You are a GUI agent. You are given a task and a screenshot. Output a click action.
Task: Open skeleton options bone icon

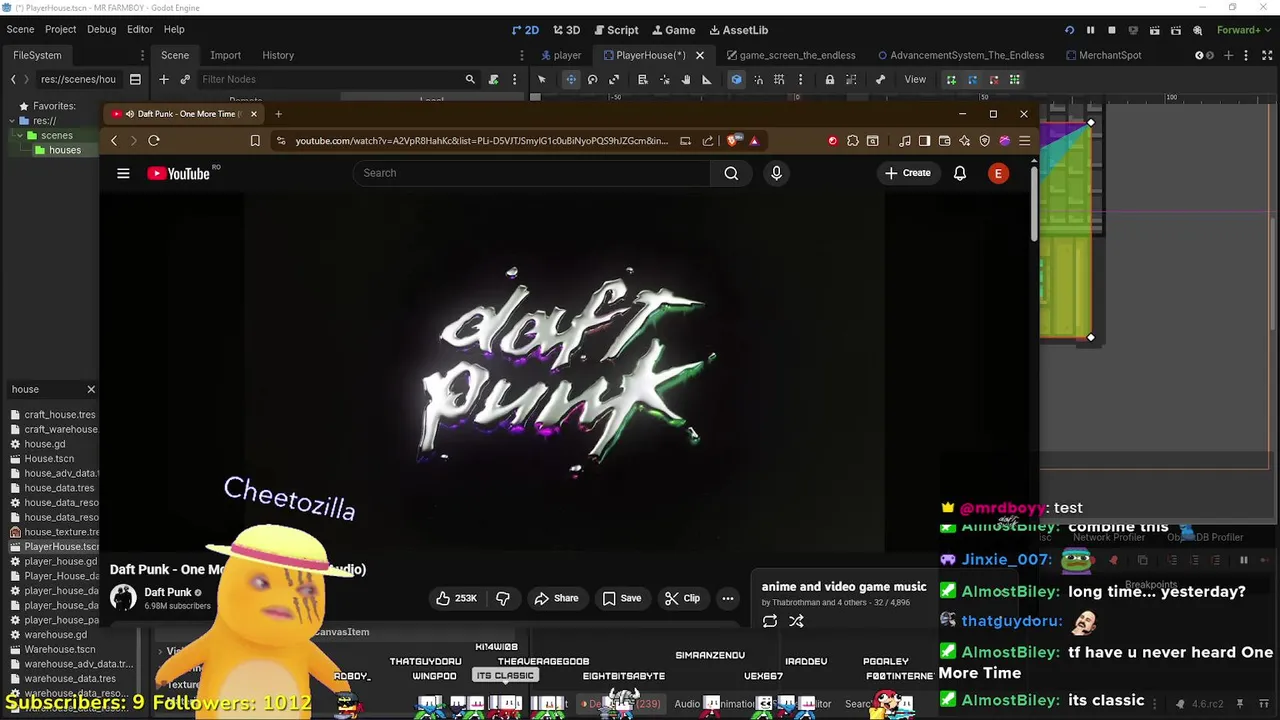point(880,79)
